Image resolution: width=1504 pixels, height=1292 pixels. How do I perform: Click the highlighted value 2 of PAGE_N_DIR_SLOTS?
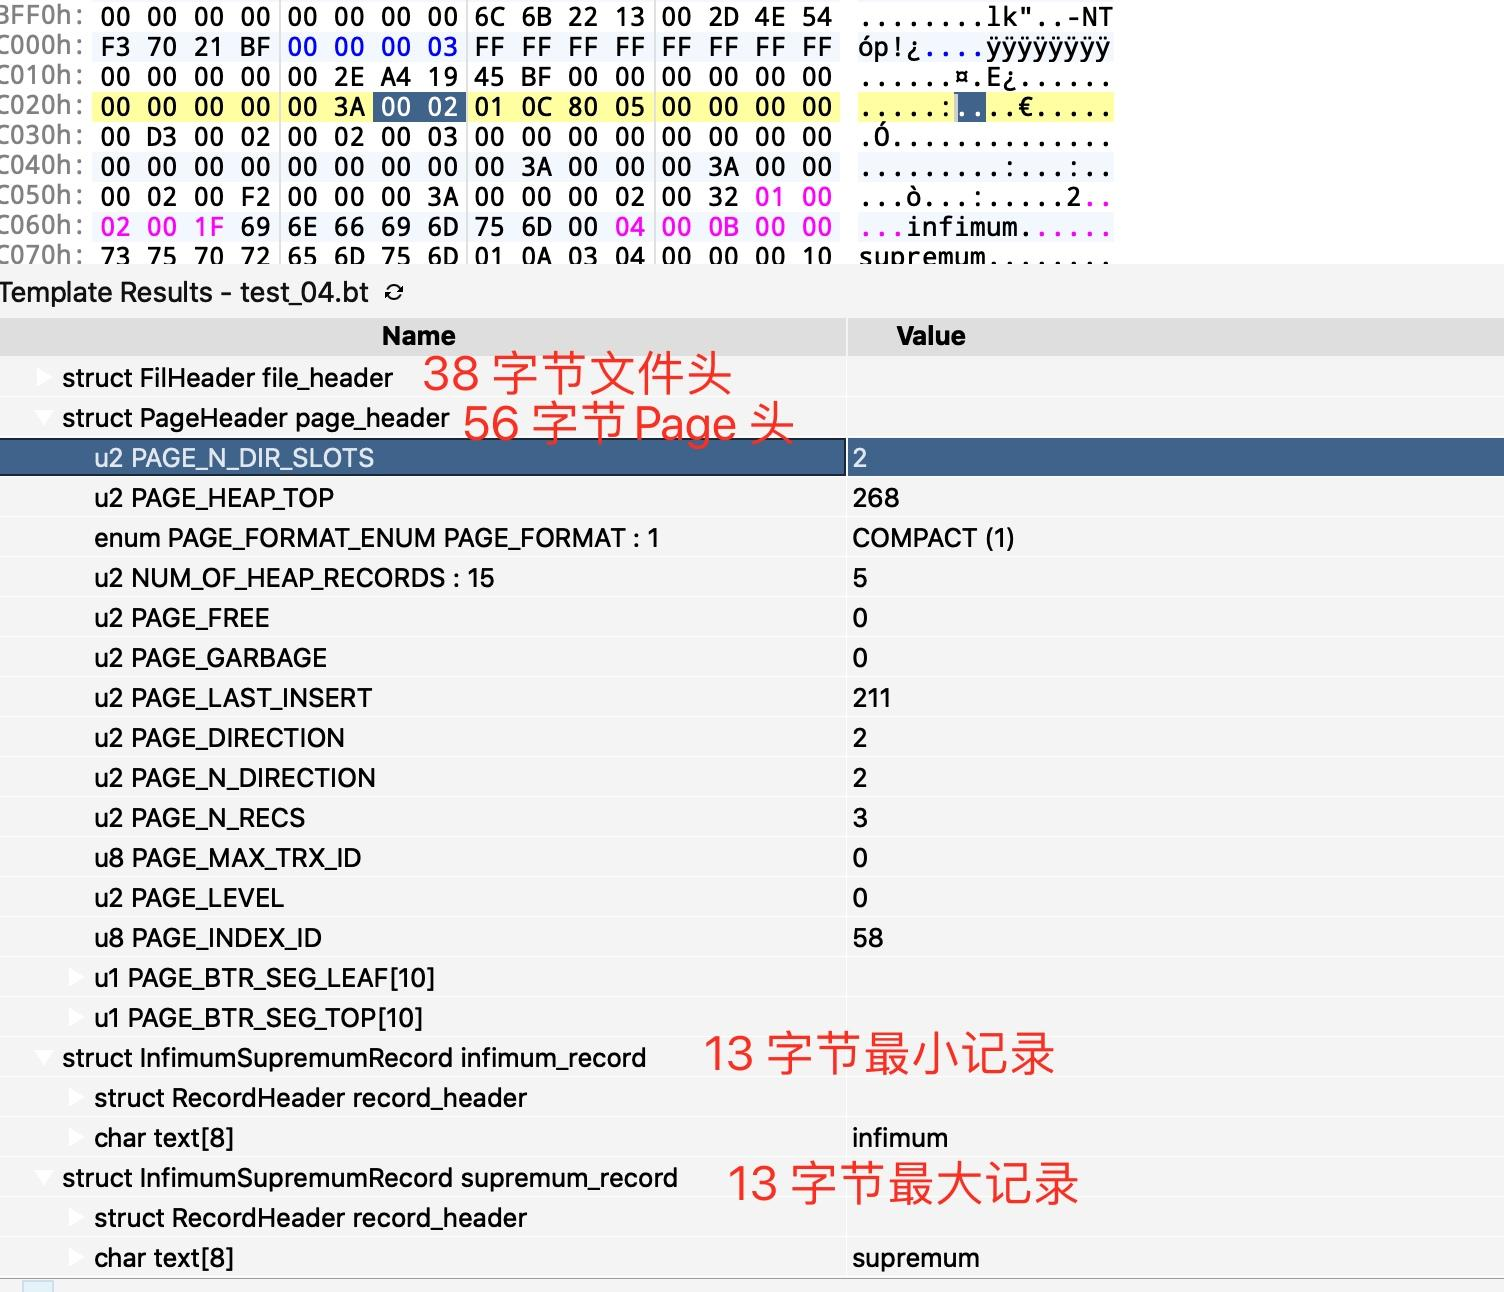tap(860, 458)
